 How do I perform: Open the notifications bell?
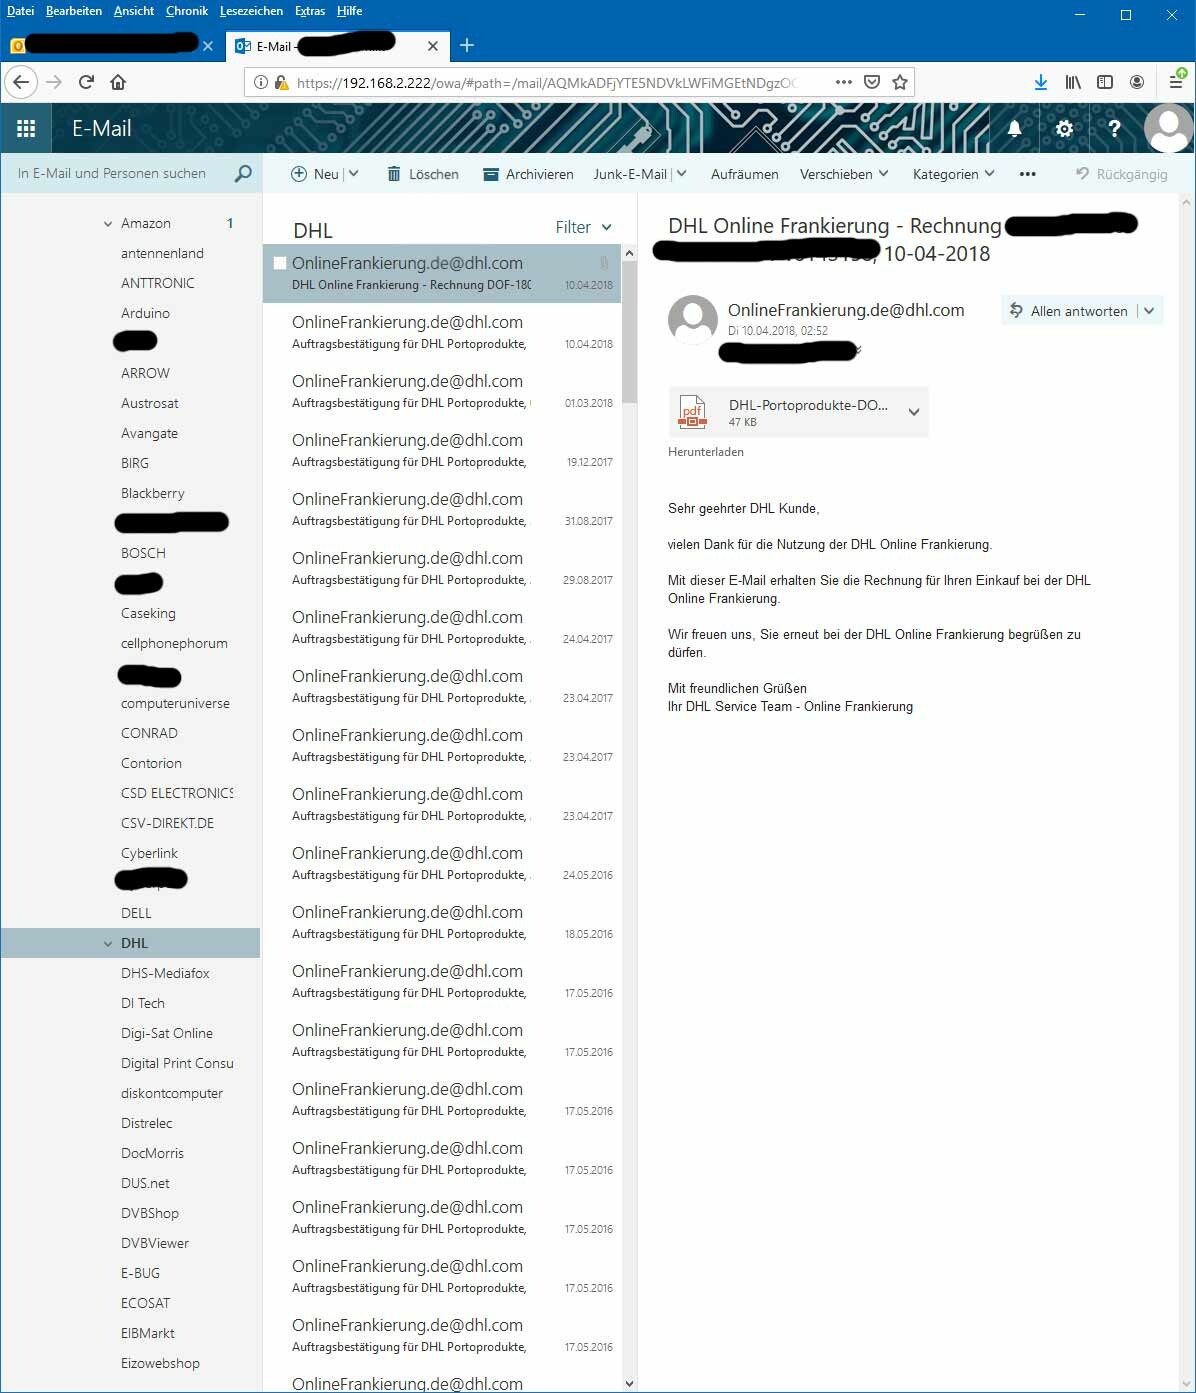pyautogui.click(x=1014, y=128)
